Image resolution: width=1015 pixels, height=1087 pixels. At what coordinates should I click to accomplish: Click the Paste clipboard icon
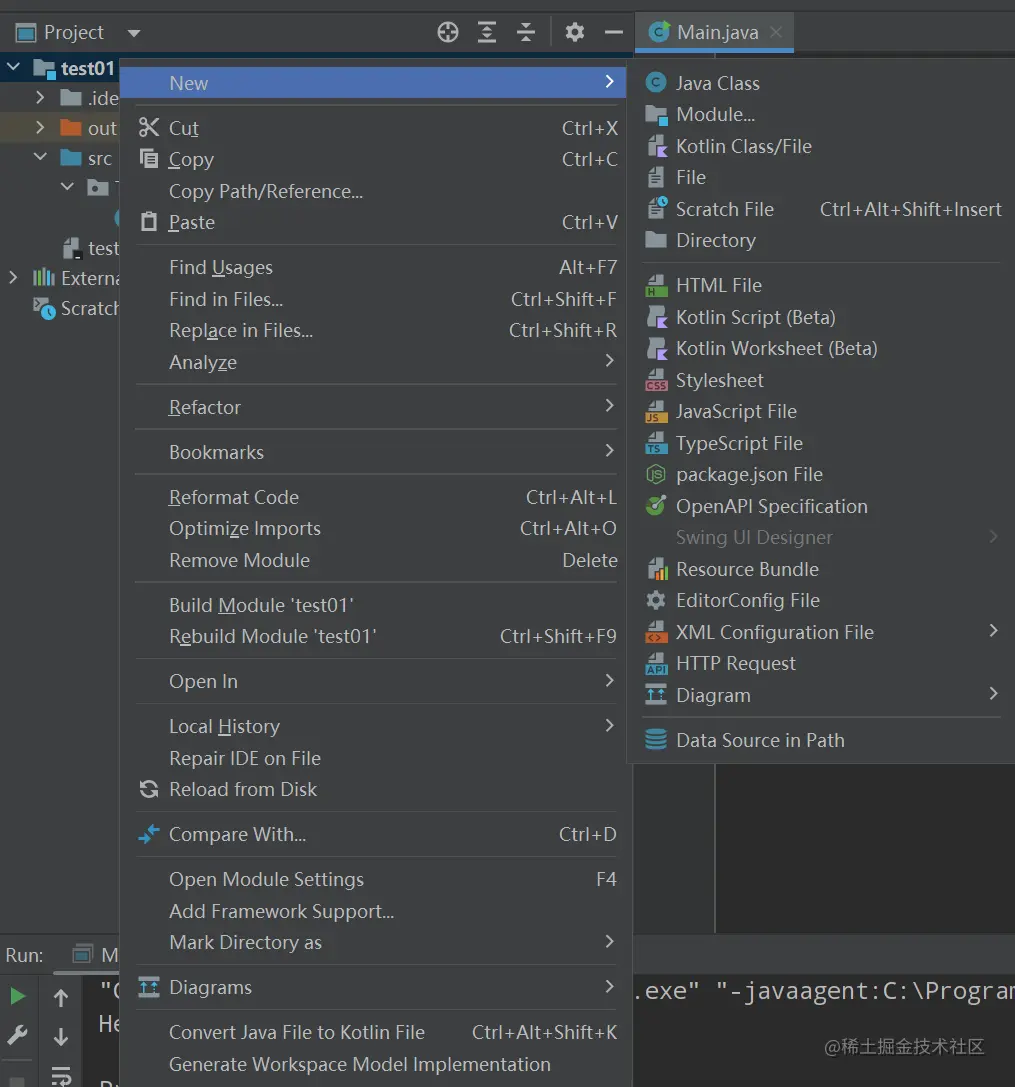148,222
